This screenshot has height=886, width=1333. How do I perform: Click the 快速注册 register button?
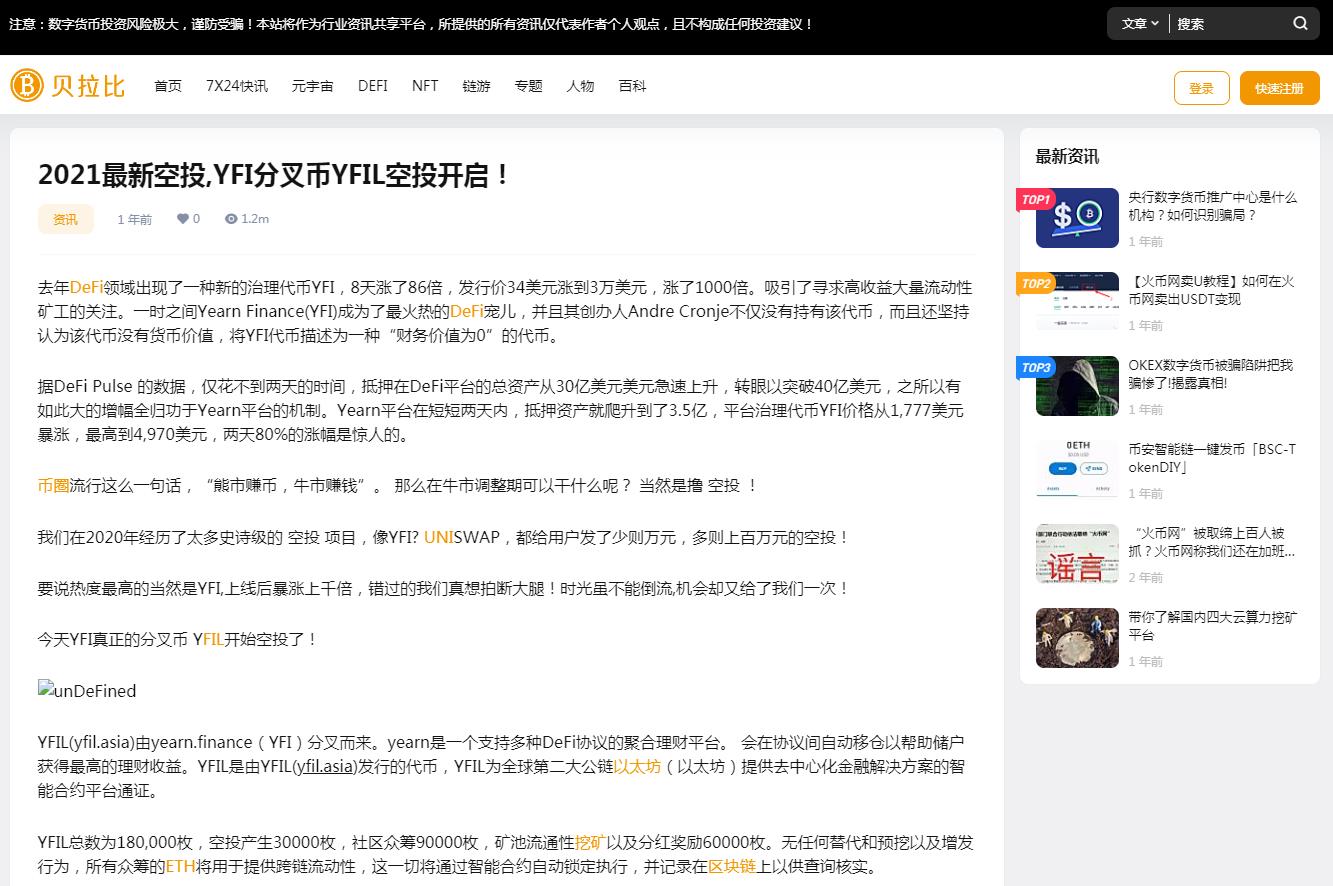(x=1280, y=88)
